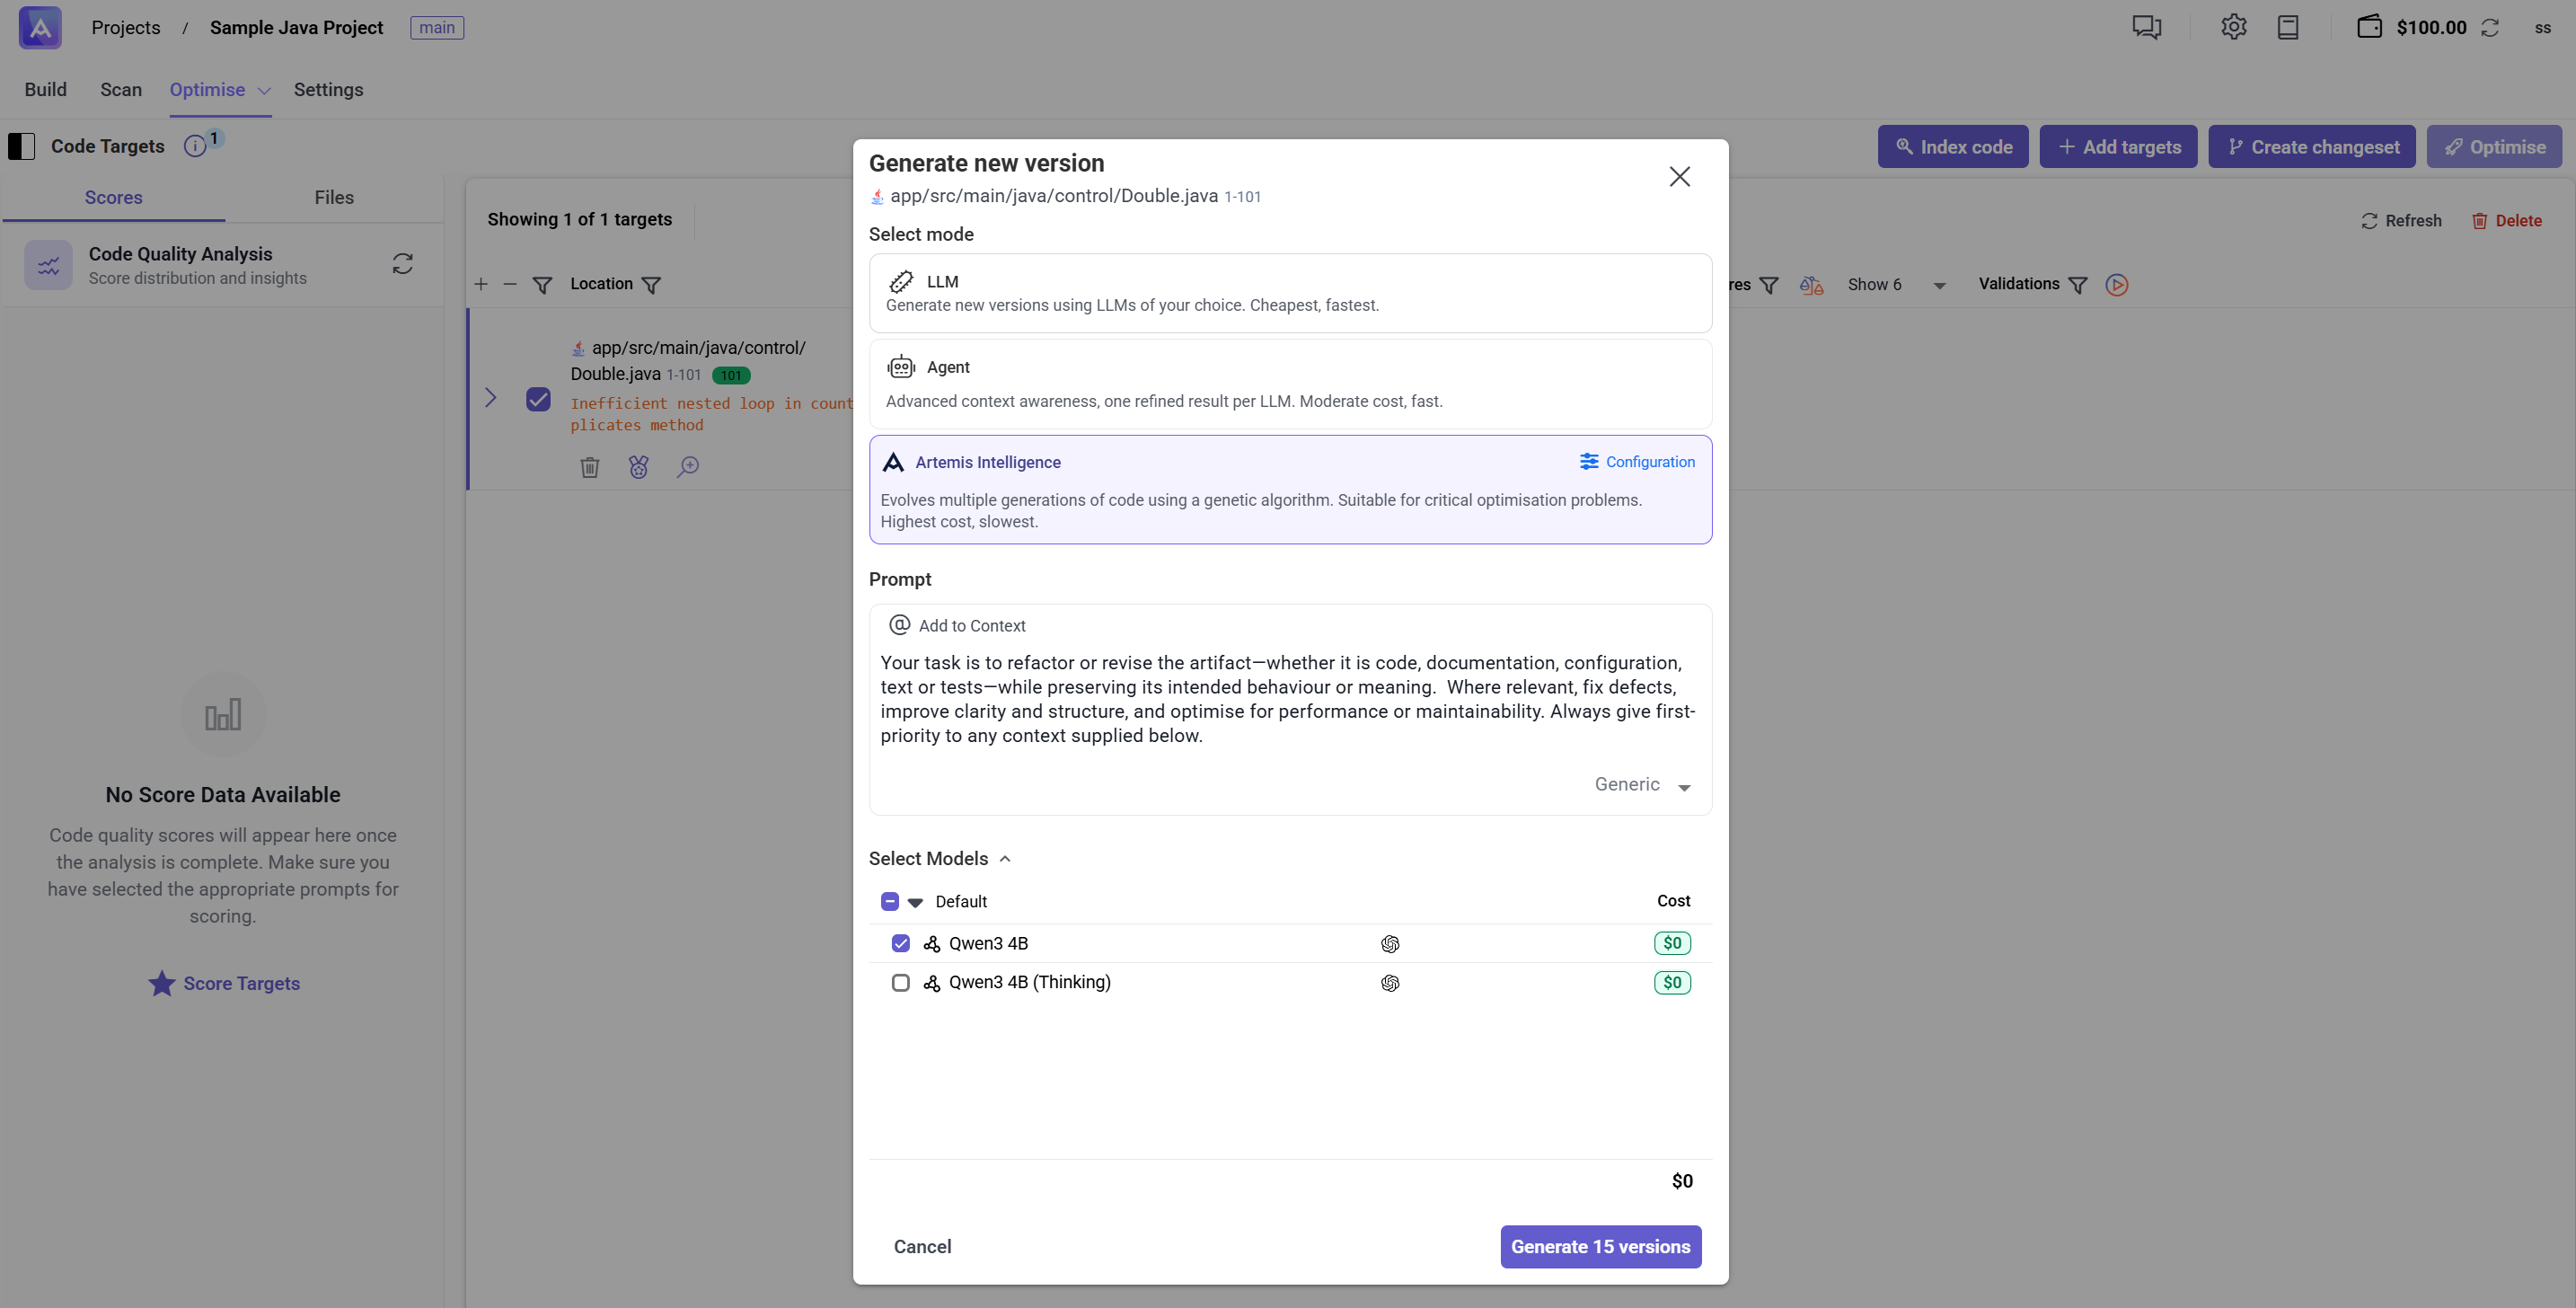This screenshot has width=2576, height=1308.
Task: Open the chat feedback icon in header
Action: pos(2146,27)
